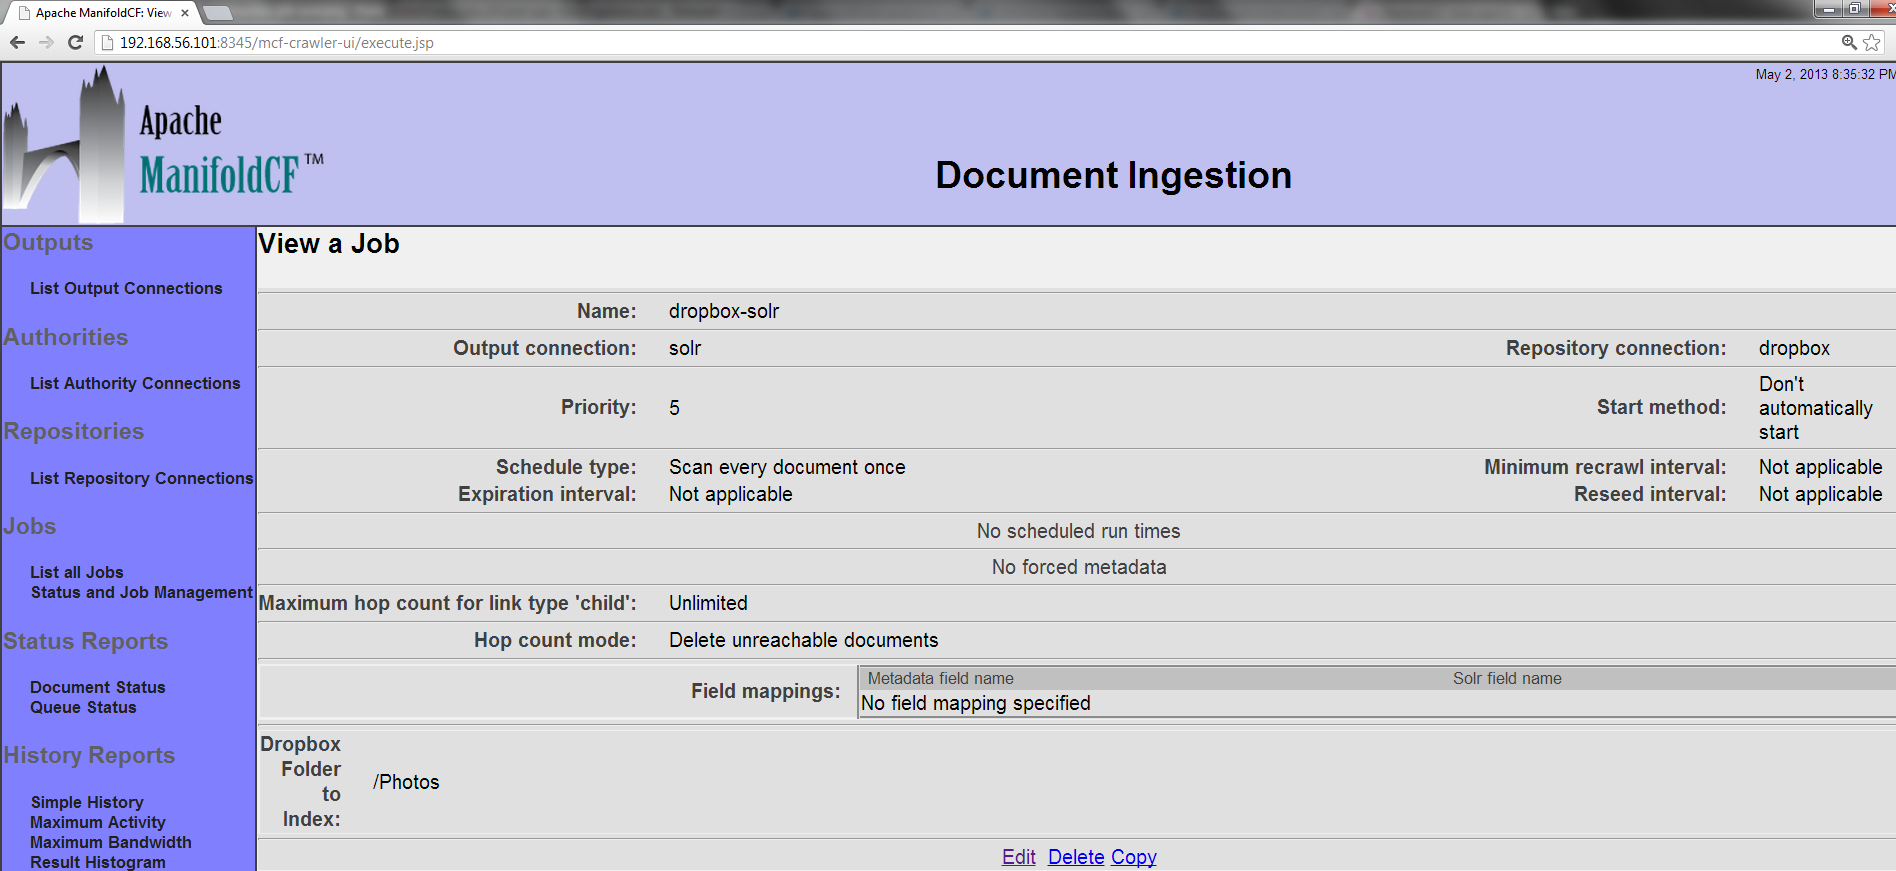The image size is (1896, 871).
Task: Close the Apache ManifoldCF browser tab
Action: (x=185, y=13)
